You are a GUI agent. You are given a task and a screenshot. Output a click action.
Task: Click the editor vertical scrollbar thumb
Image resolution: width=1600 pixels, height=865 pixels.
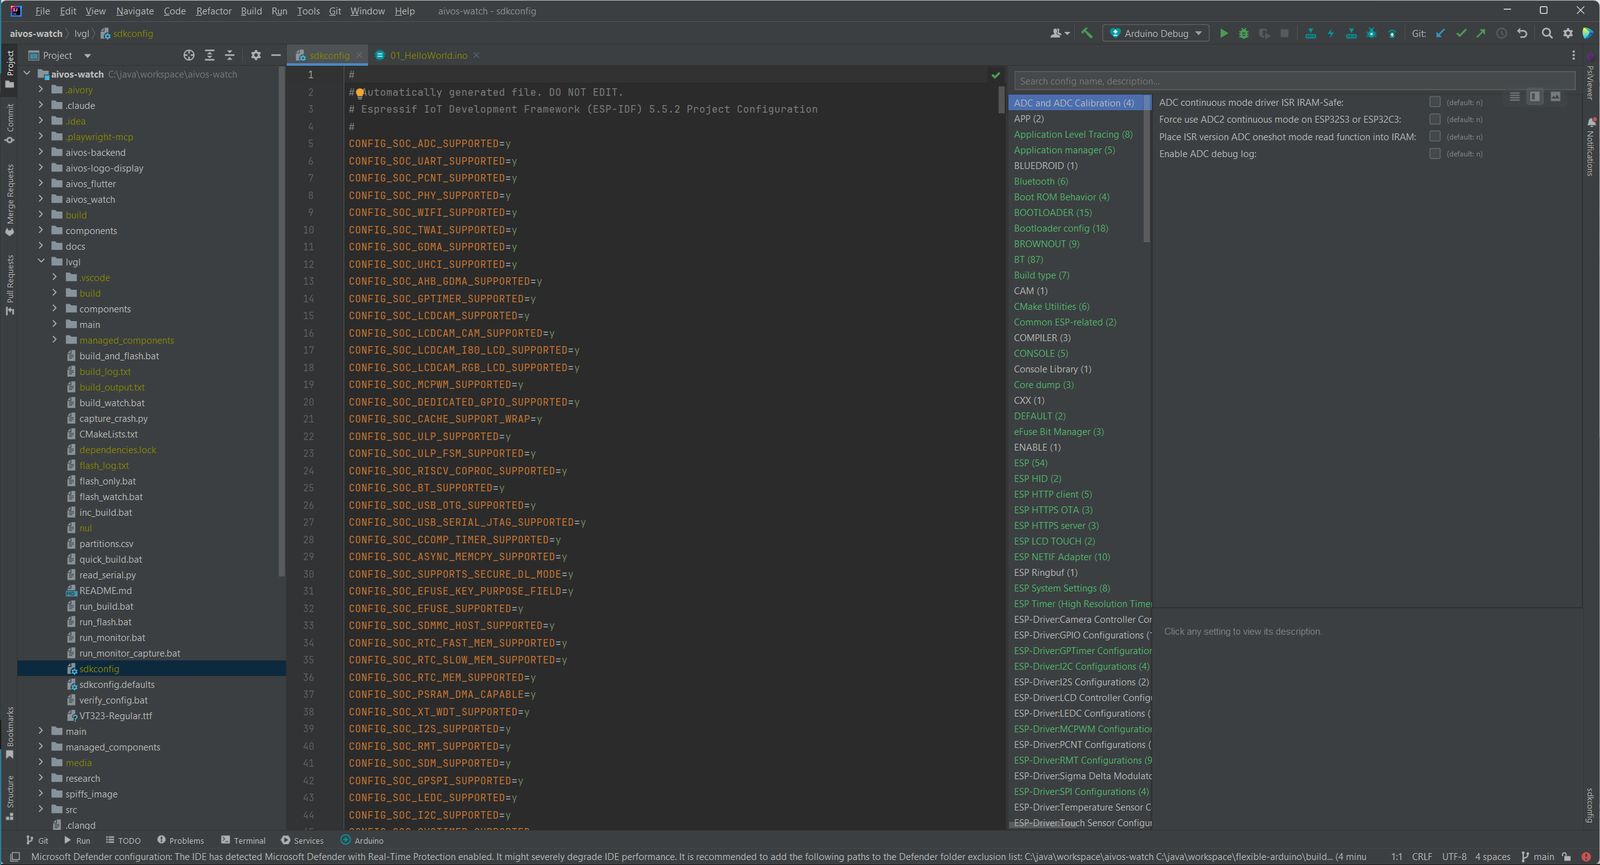[1000, 98]
